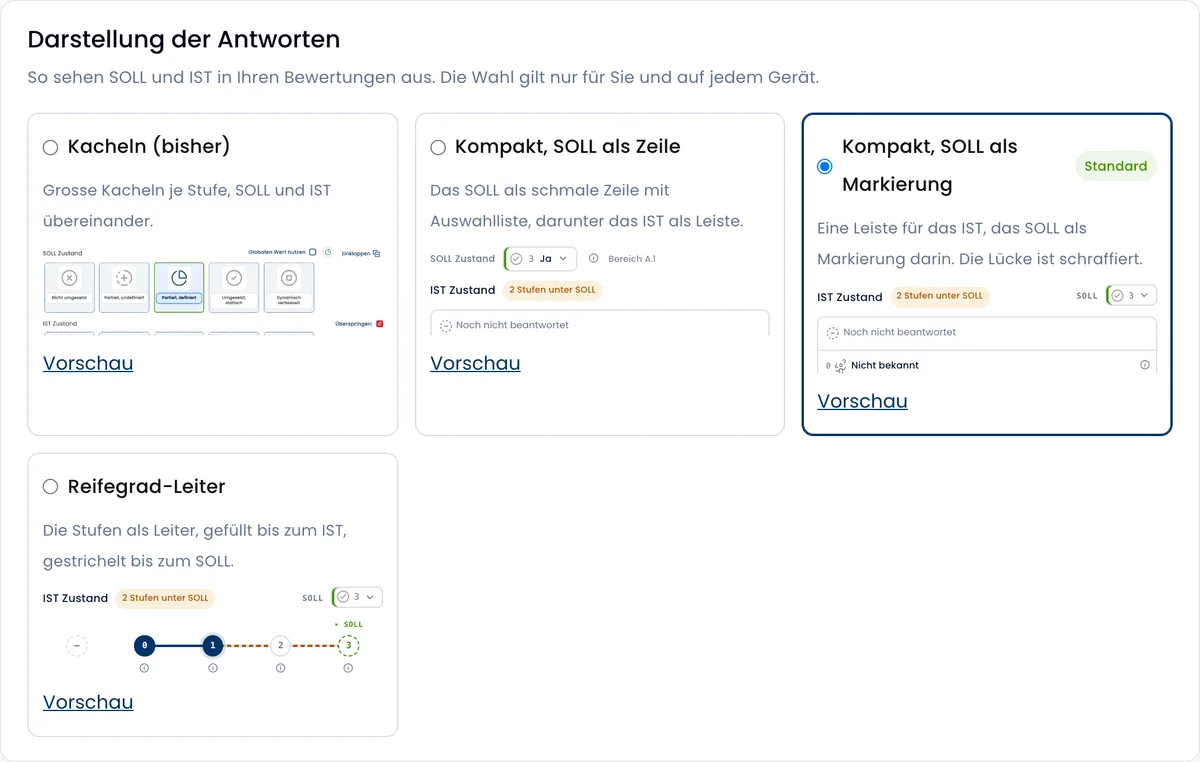Screen dimensions: 1200x762
Task: Click 'Noch nicht beantwortet' in the 'SOLL als Markierung' card
Action: pyautogui.click(x=987, y=332)
